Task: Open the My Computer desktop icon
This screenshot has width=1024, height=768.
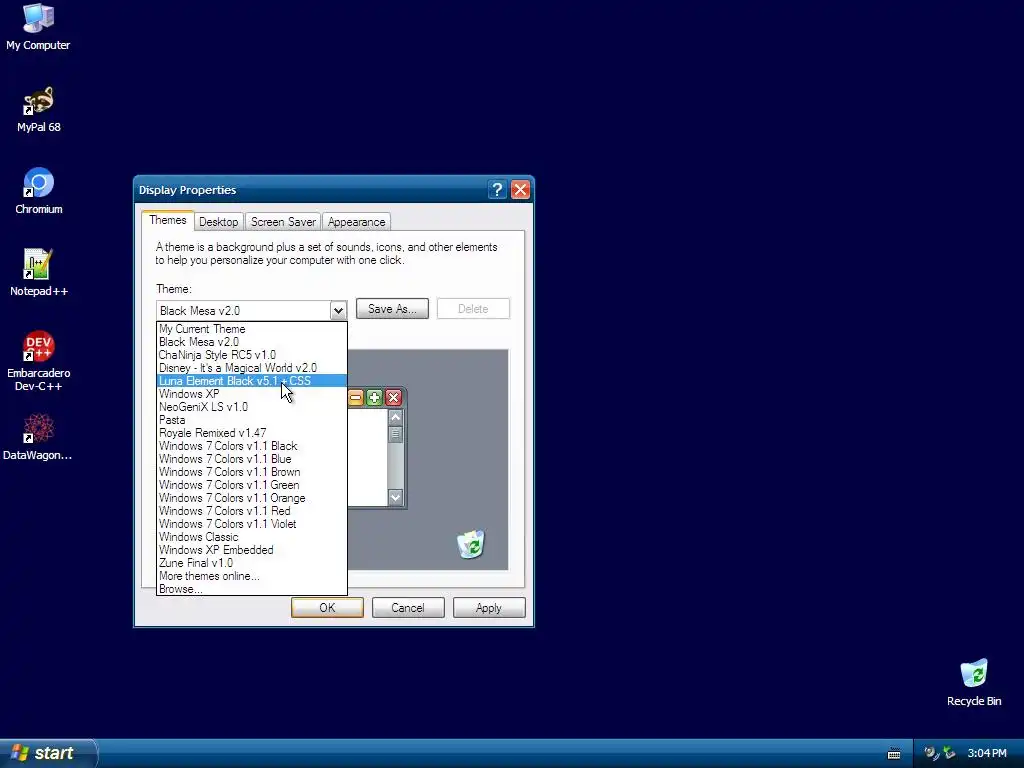Action: pyautogui.click(x=38, y=27)
